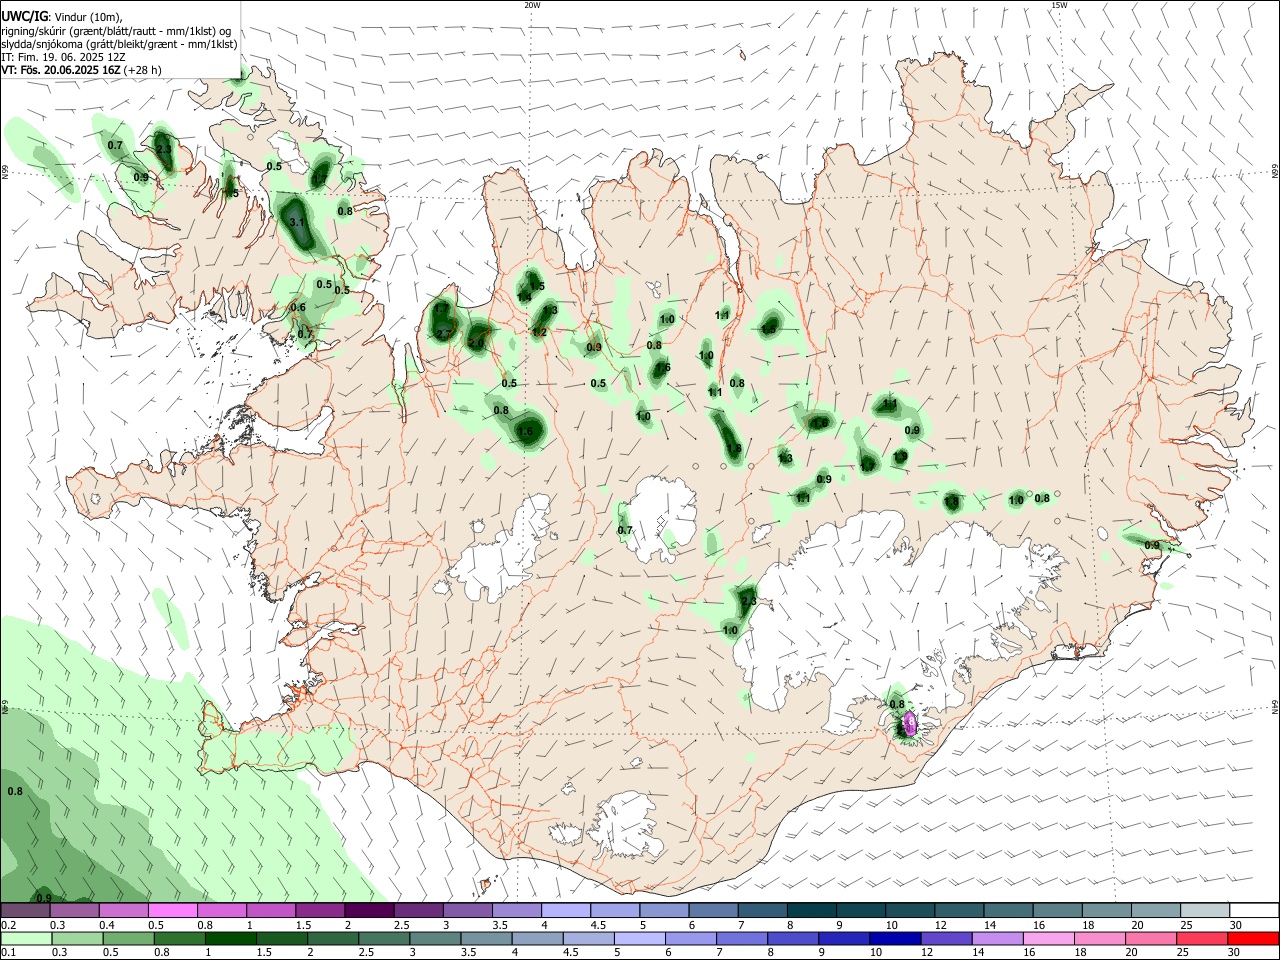The height and width of the screenshot is (960, 1280).
Task: Select bottom legend swatch between 0.1 and 0.3
Action: pyautogui.click(x=25, y=938)
